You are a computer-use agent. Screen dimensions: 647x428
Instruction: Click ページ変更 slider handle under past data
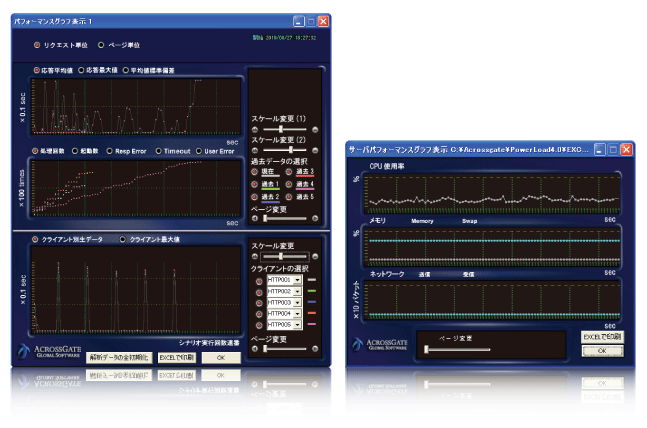[x=265, y=218]
